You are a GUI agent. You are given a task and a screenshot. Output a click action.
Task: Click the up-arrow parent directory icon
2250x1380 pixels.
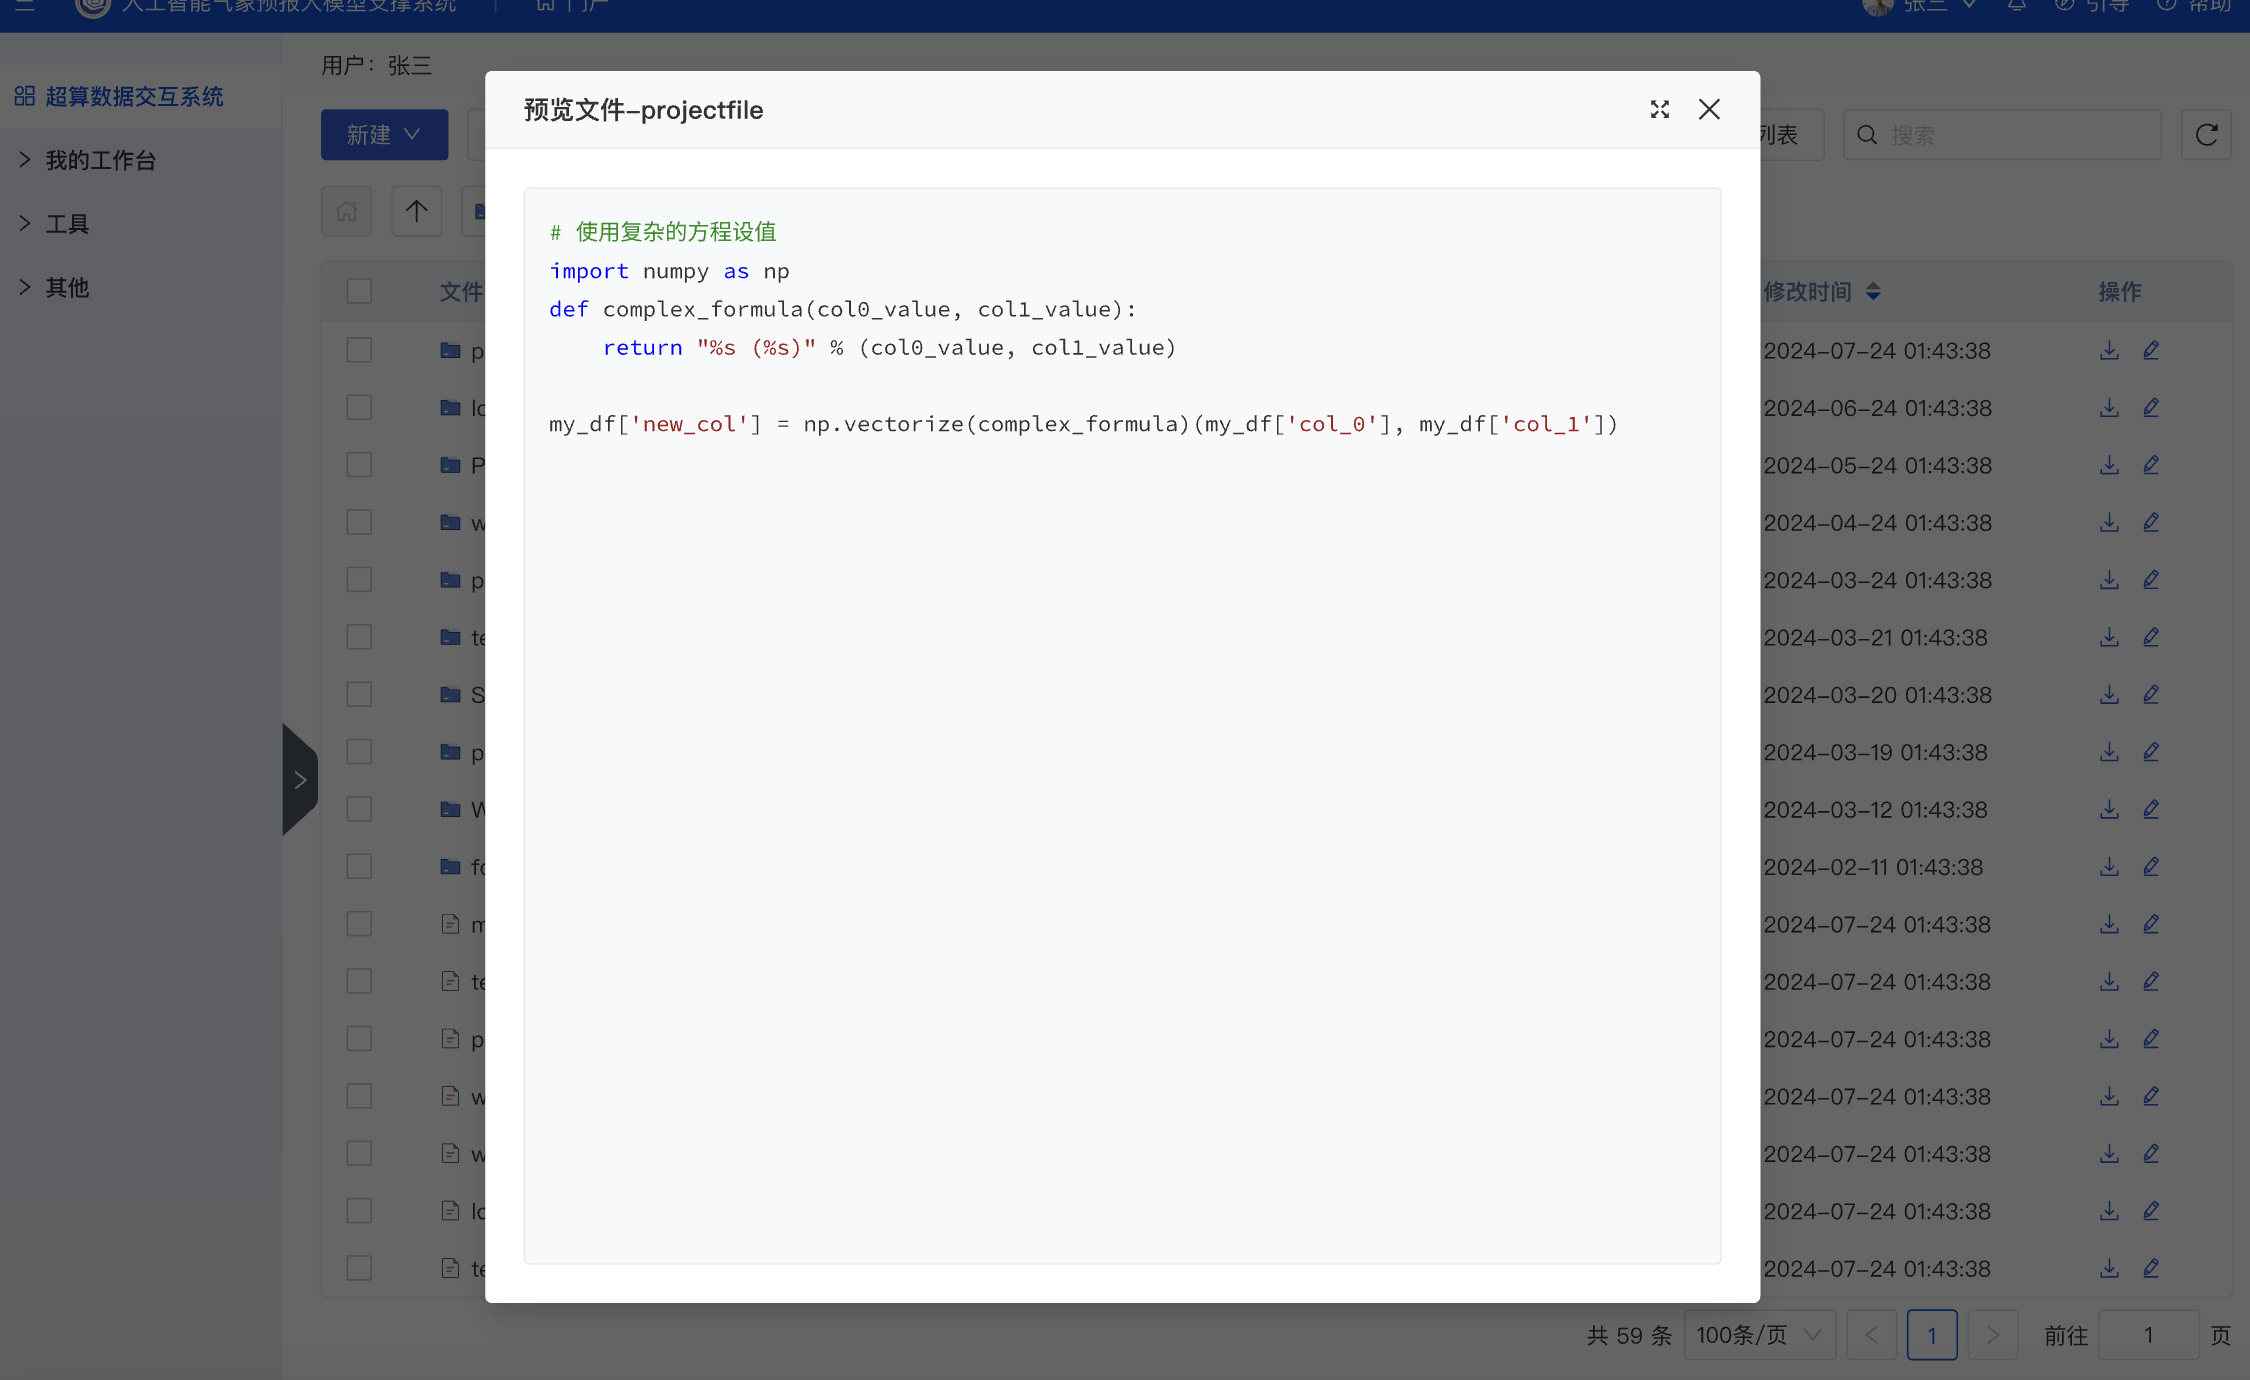coord(416,211)
